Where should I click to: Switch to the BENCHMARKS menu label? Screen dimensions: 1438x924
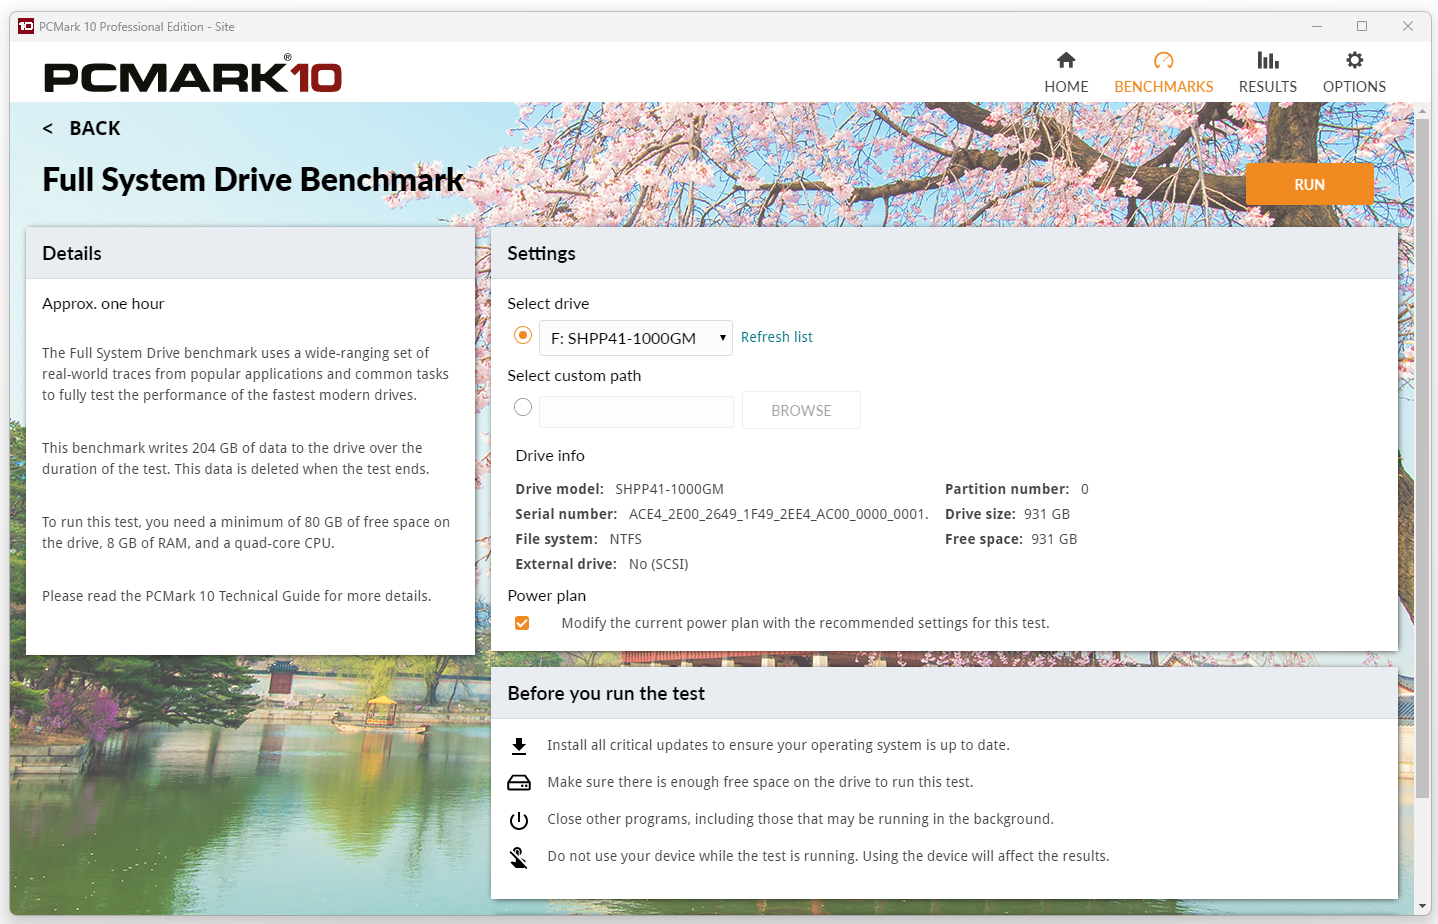coord(1163,87)
